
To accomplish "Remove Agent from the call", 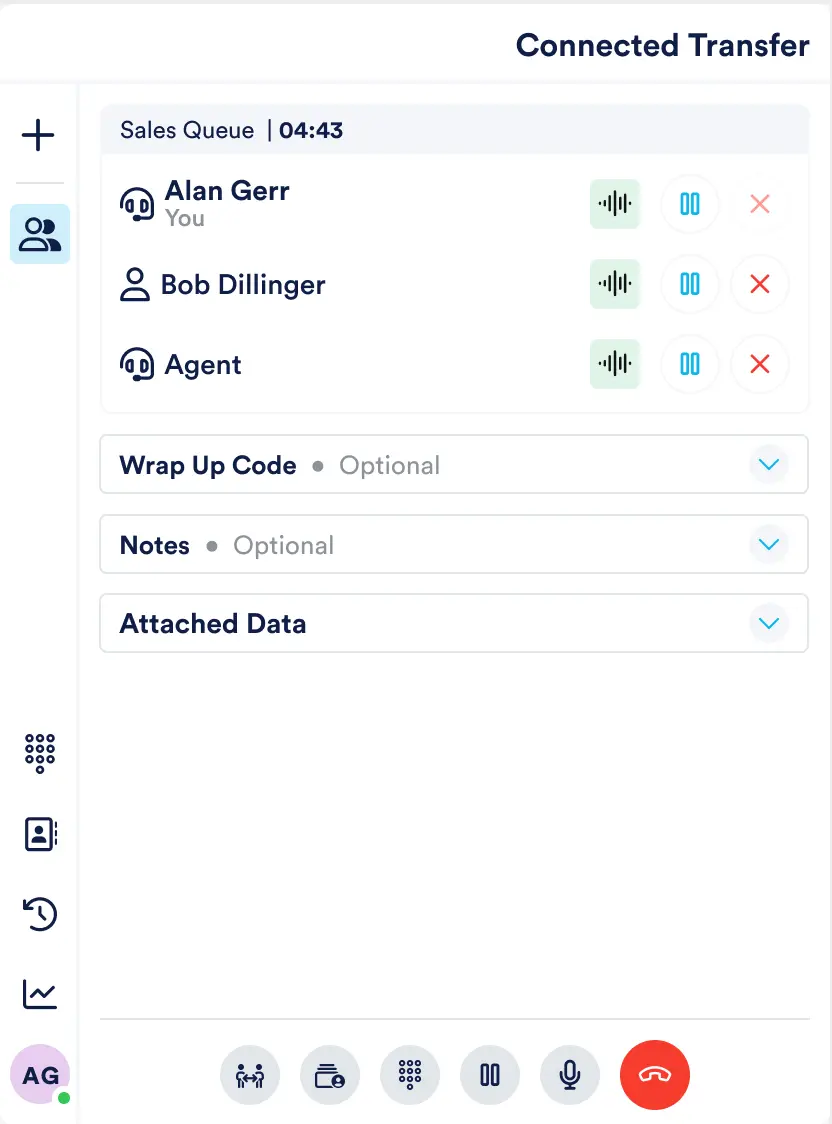I will coord(760,364).
